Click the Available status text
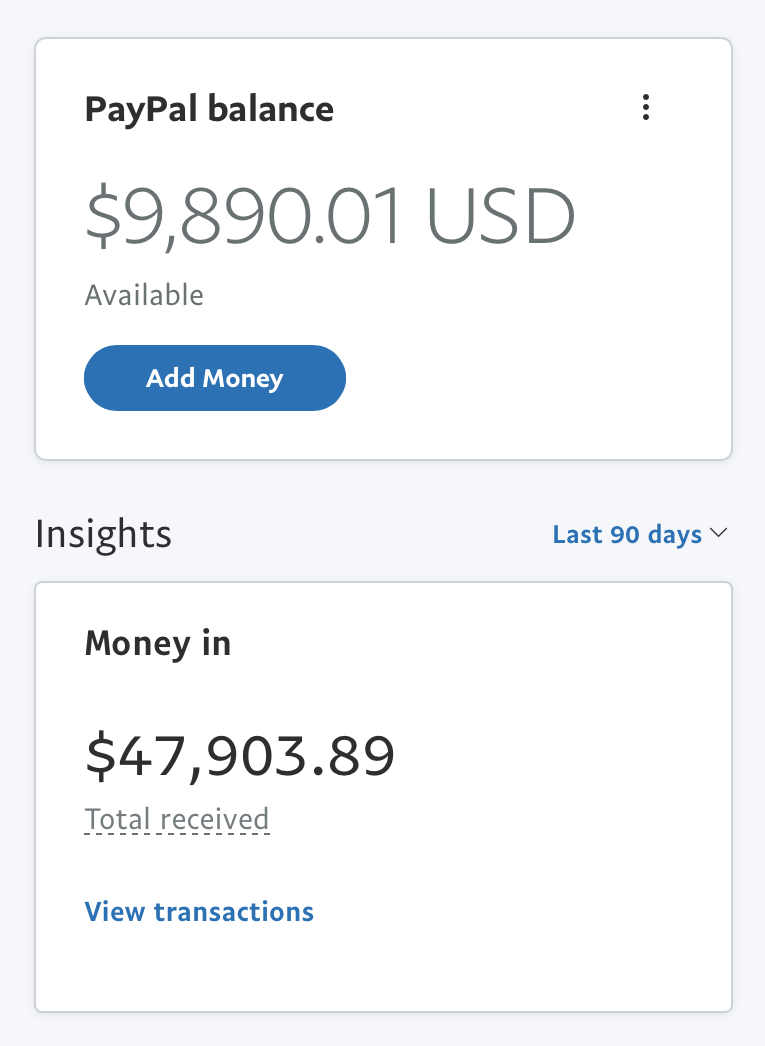The height and width of the screenshot is (1046, 765). point(144,295)
